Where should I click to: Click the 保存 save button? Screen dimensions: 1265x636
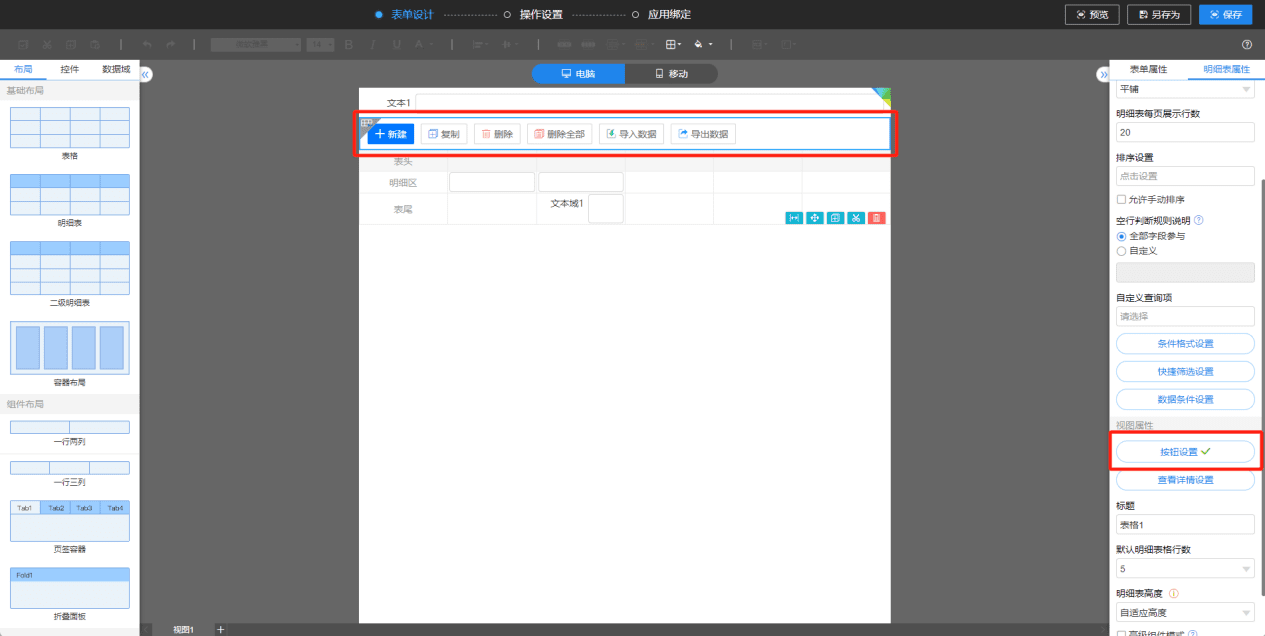coord(1225,14)
